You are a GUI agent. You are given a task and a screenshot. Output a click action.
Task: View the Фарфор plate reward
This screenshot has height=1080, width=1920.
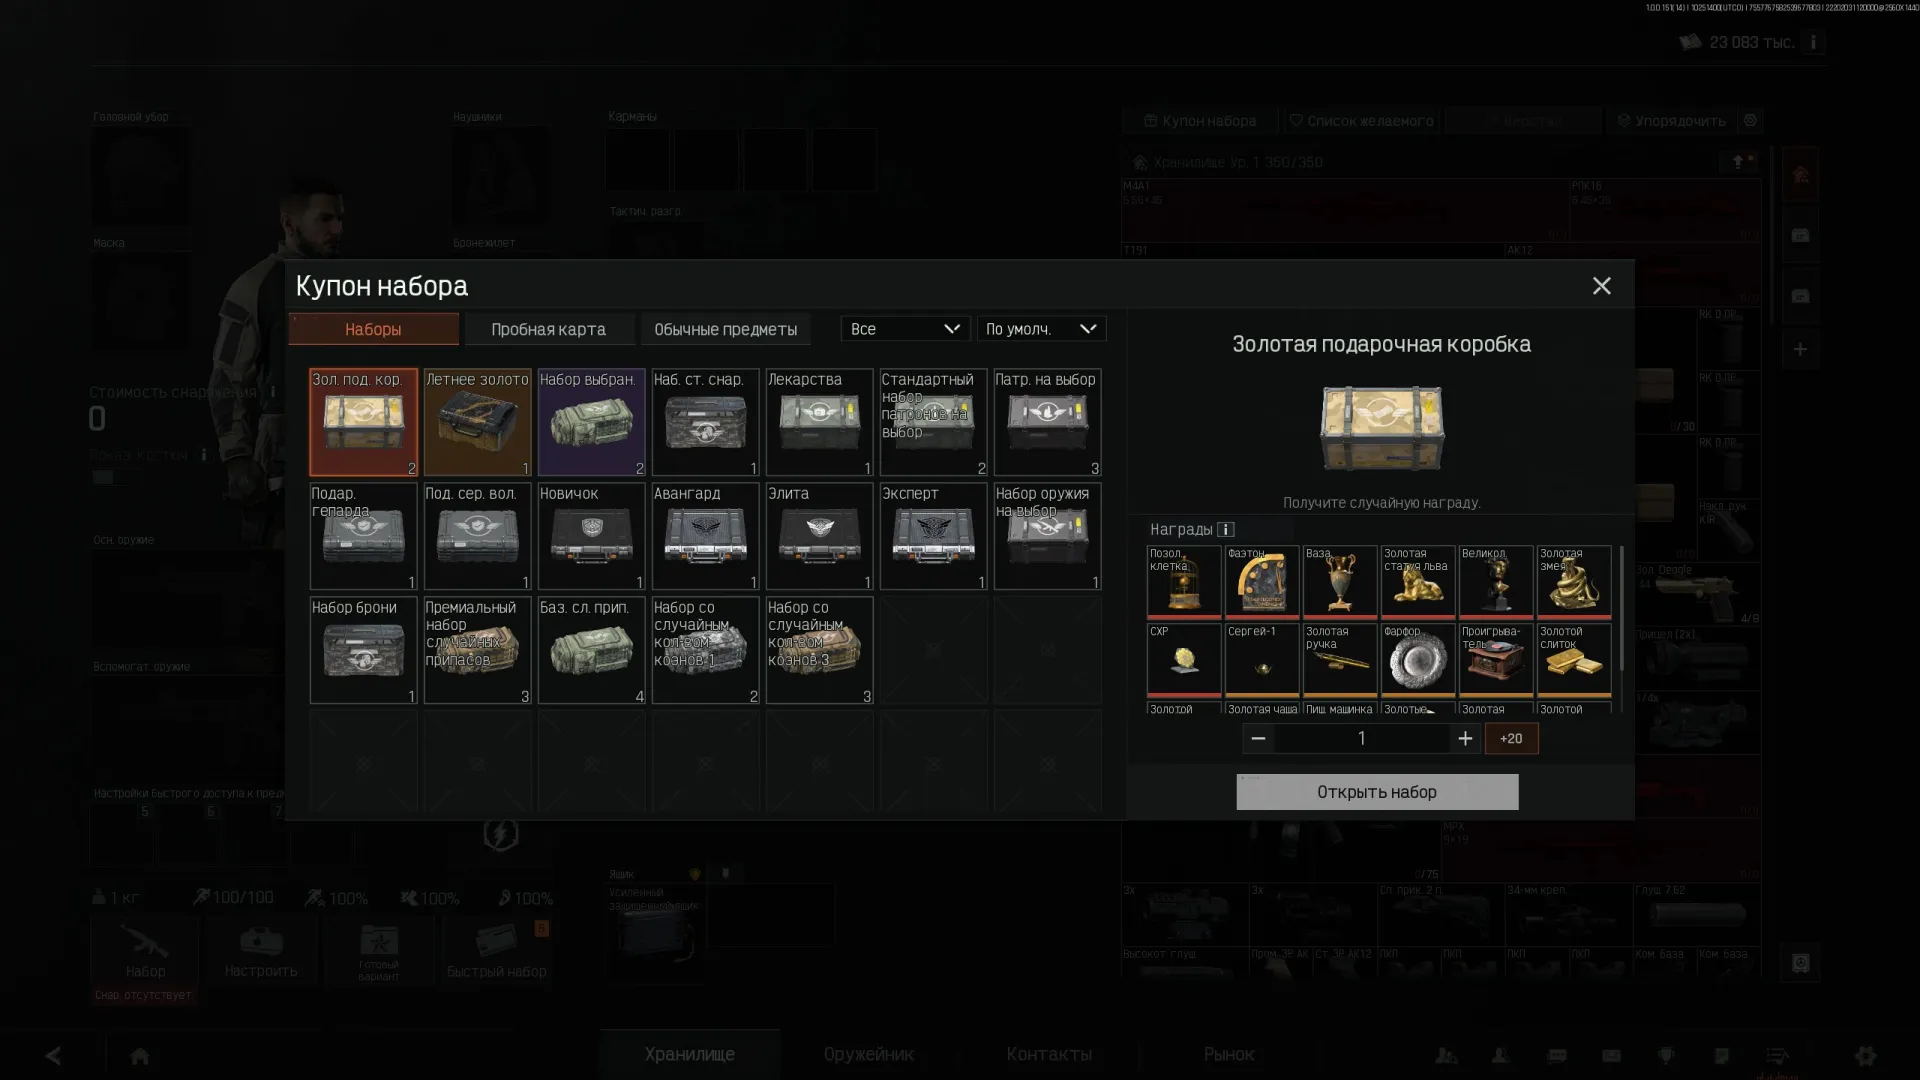(1418, 660)
